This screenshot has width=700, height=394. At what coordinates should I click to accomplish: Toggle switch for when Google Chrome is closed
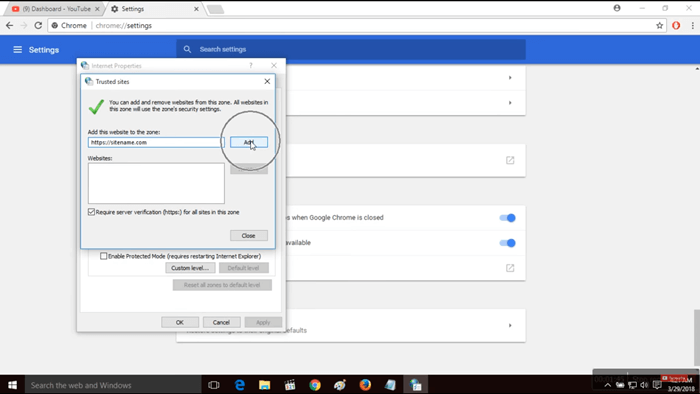click(x=508, y=218)
